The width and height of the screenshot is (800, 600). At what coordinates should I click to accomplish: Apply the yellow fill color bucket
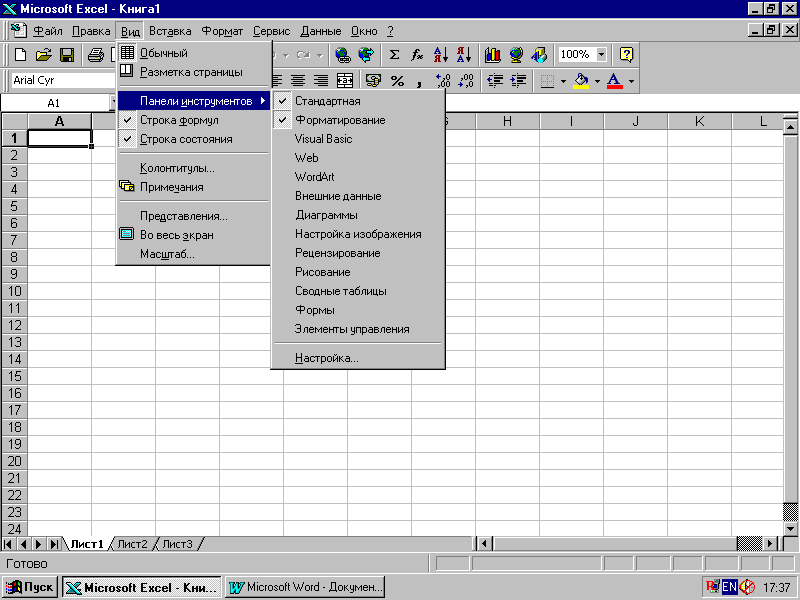581,81
